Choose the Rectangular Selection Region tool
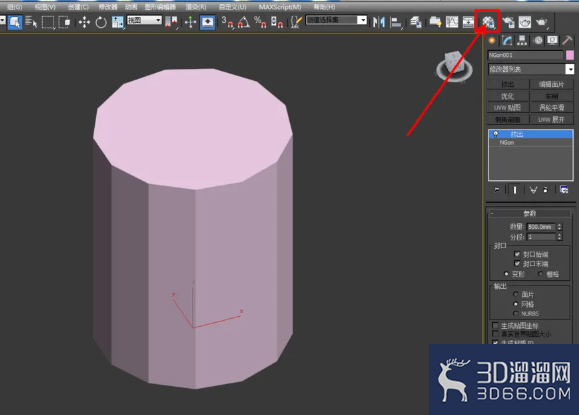 (x=48, y=22)
